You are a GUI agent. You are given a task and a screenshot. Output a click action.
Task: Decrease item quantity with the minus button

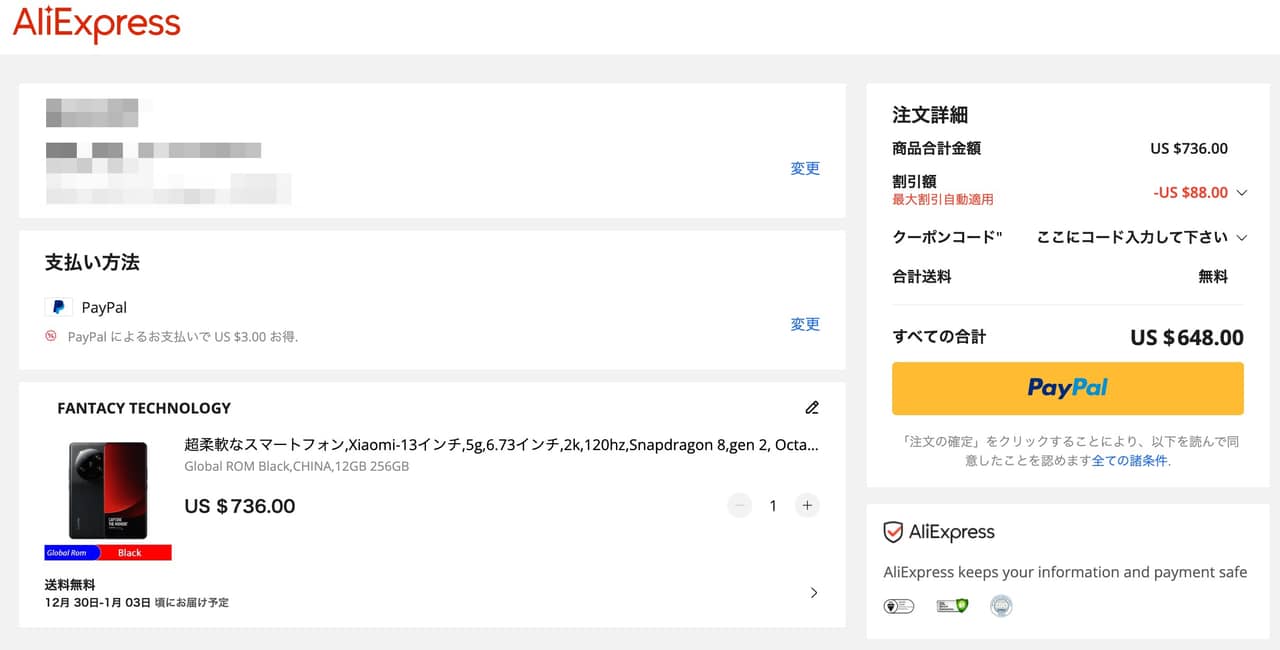point(740,506)
